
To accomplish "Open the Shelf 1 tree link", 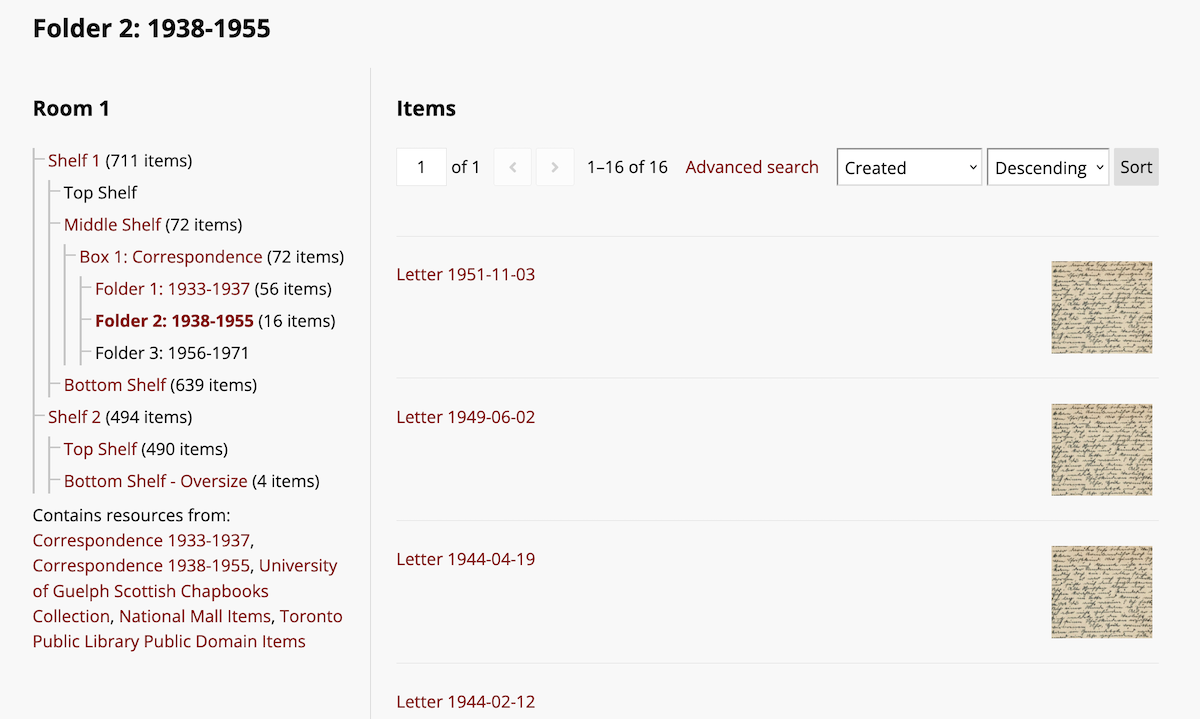I will [x=74, y=160].
